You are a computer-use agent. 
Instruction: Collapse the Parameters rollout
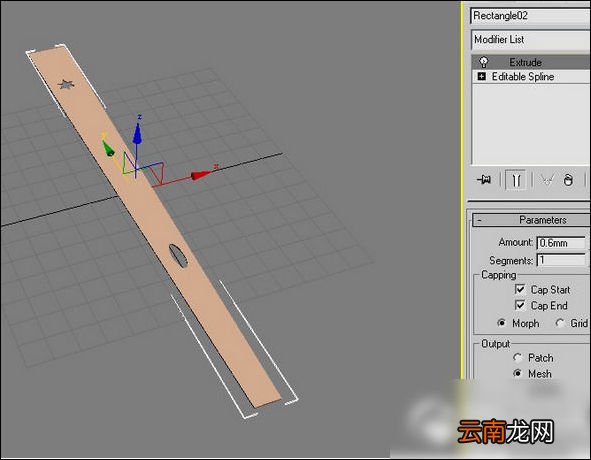tap(531, 220)
